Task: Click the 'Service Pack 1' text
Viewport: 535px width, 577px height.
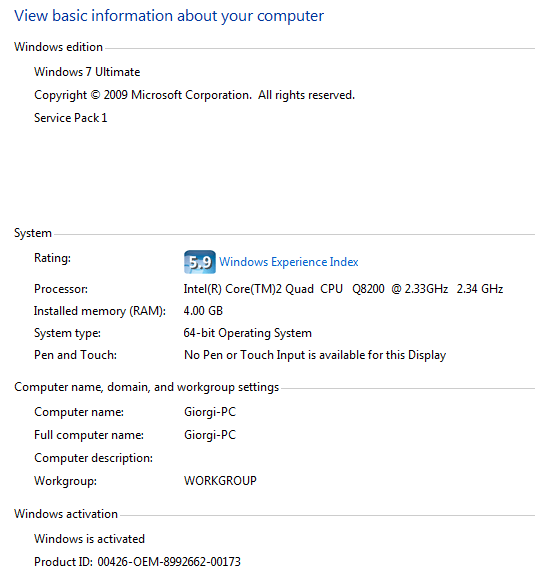Action: click(x=71, y=118)
